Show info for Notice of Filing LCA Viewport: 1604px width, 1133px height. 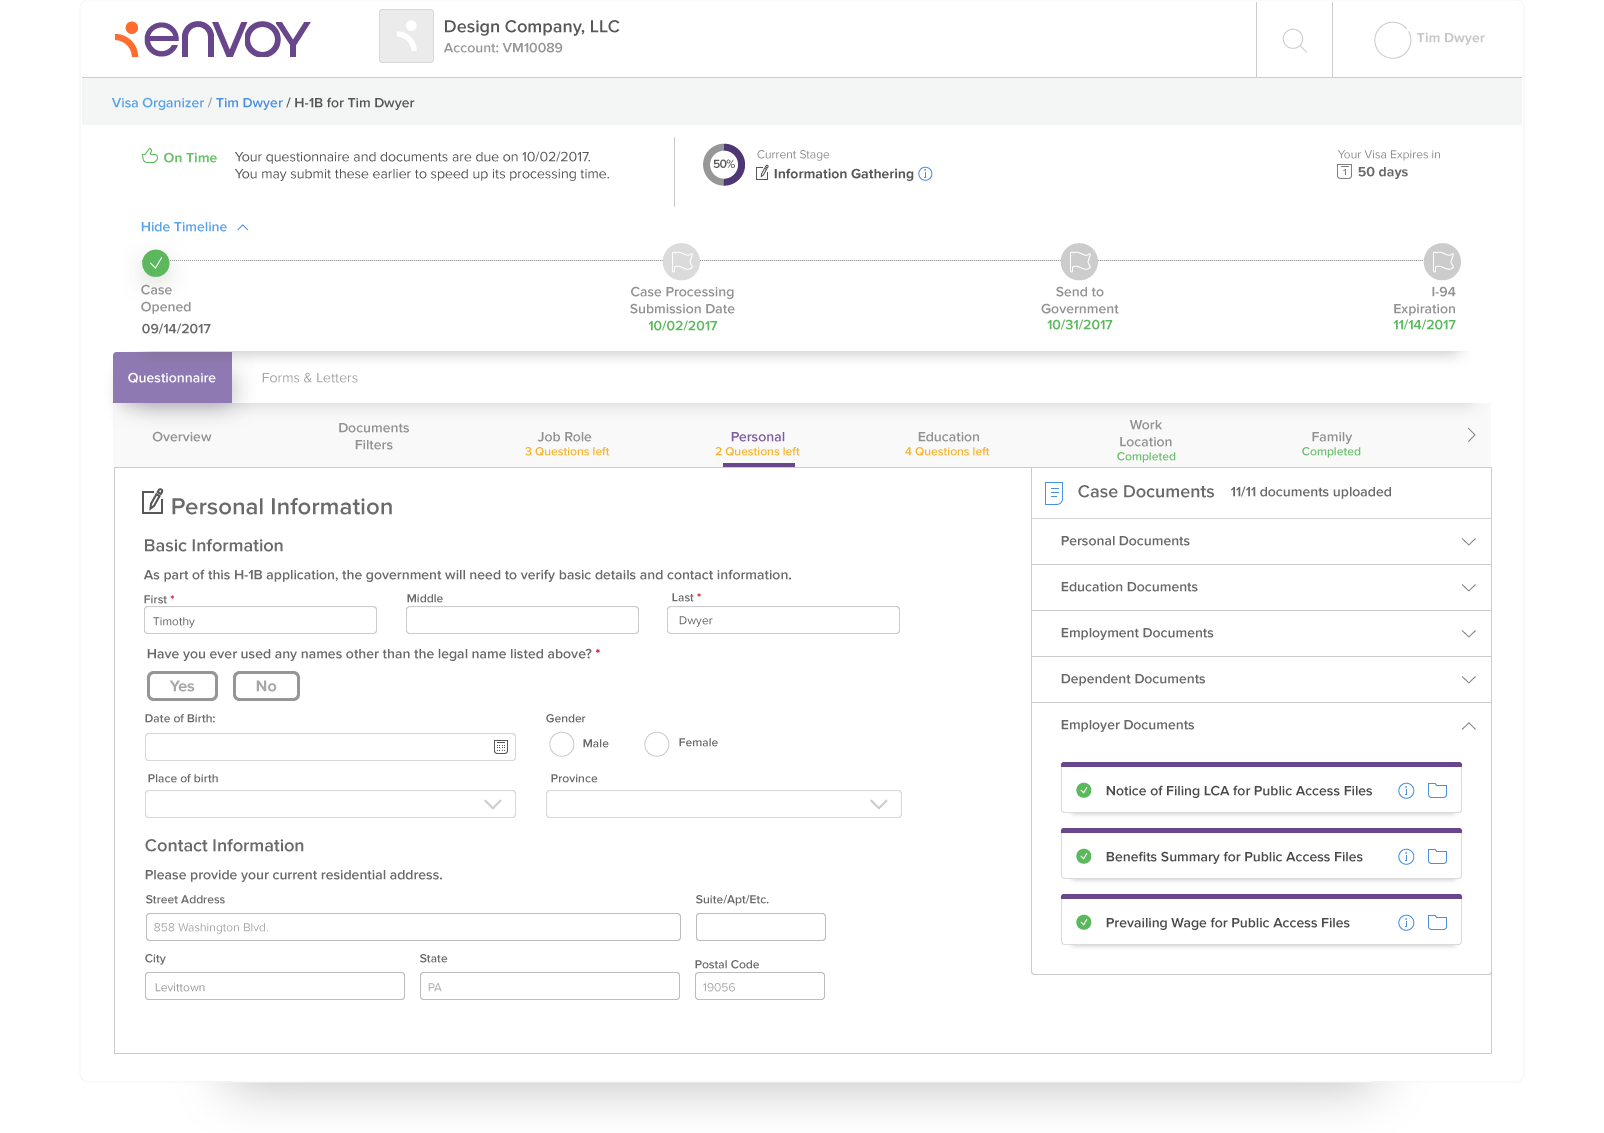[1406, 791]
